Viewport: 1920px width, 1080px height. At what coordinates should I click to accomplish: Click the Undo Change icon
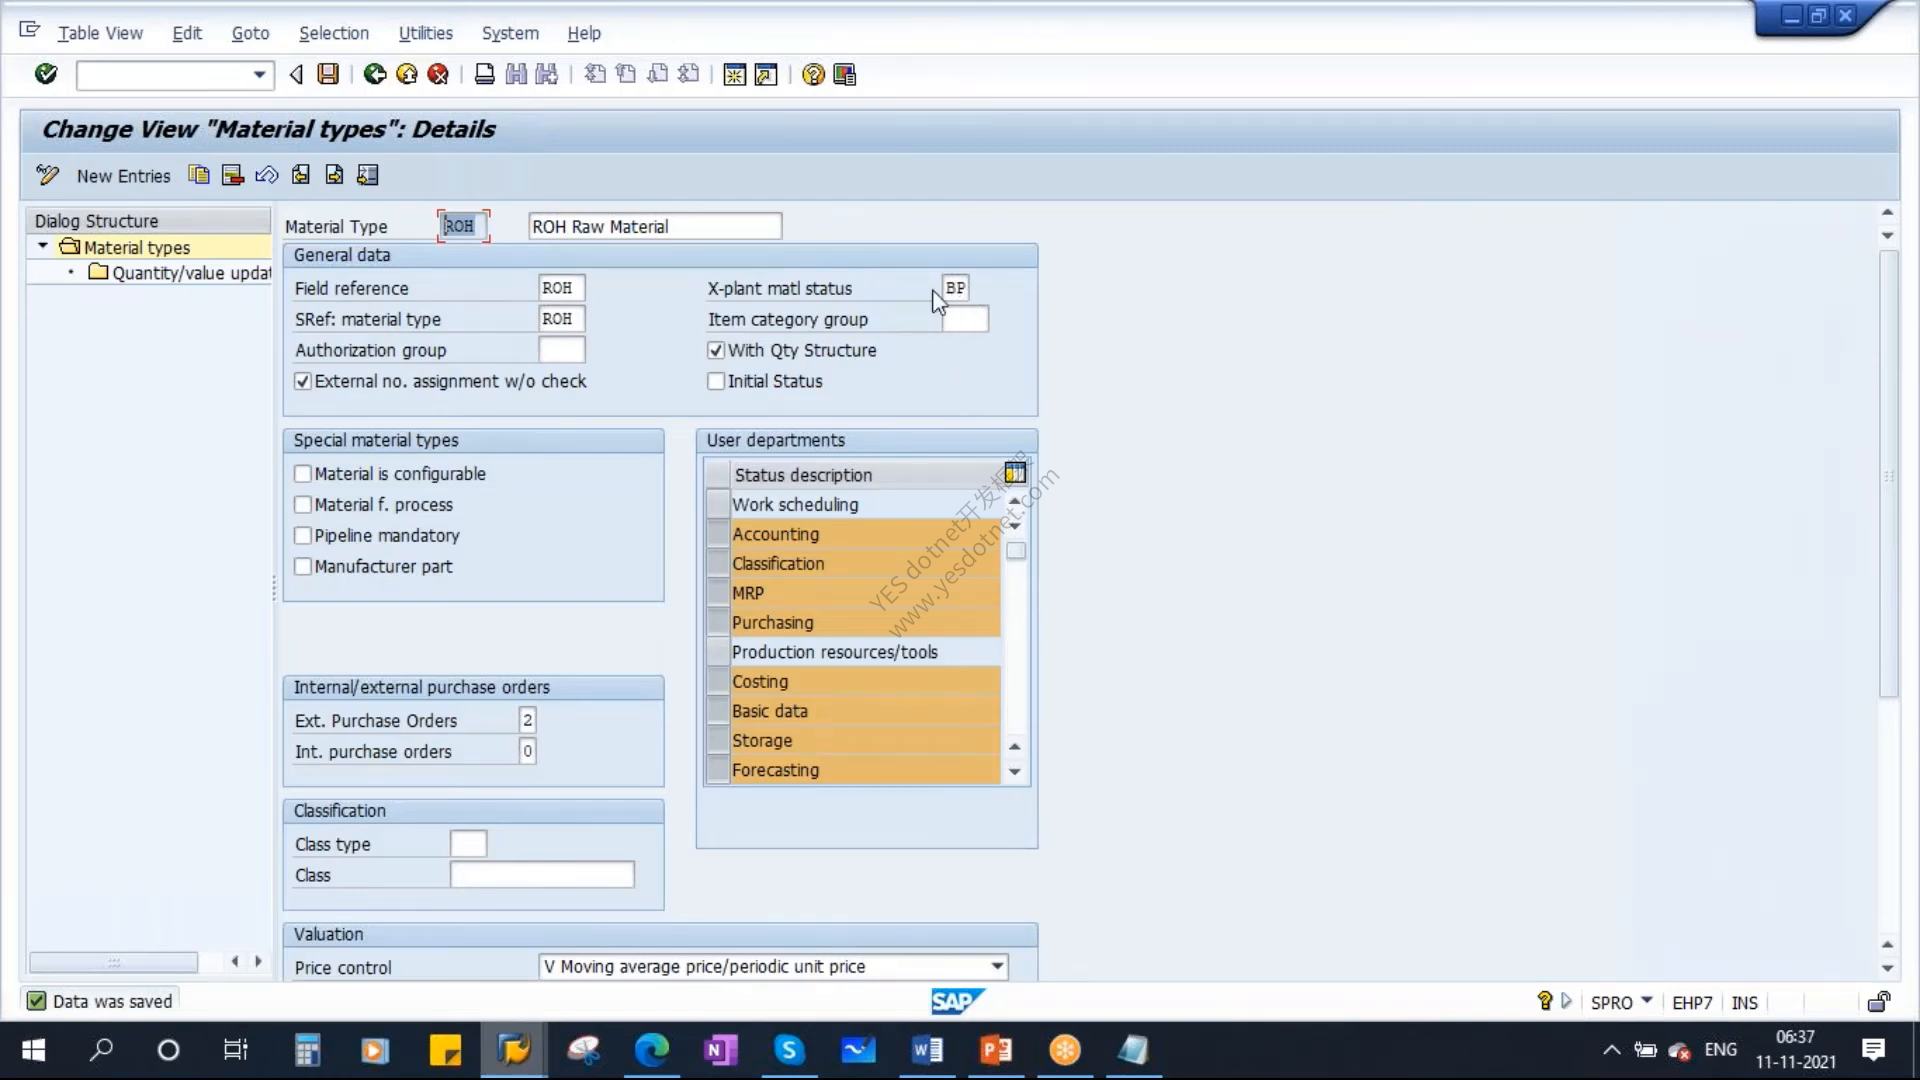point(266,175)
